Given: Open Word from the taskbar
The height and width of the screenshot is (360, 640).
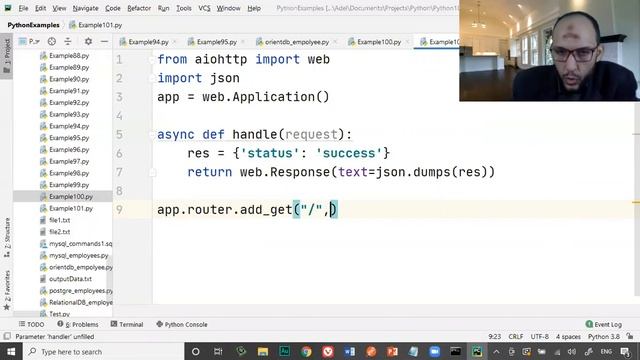Looking at the screenshot, I should pyautogui.click(x=349, y=351).
